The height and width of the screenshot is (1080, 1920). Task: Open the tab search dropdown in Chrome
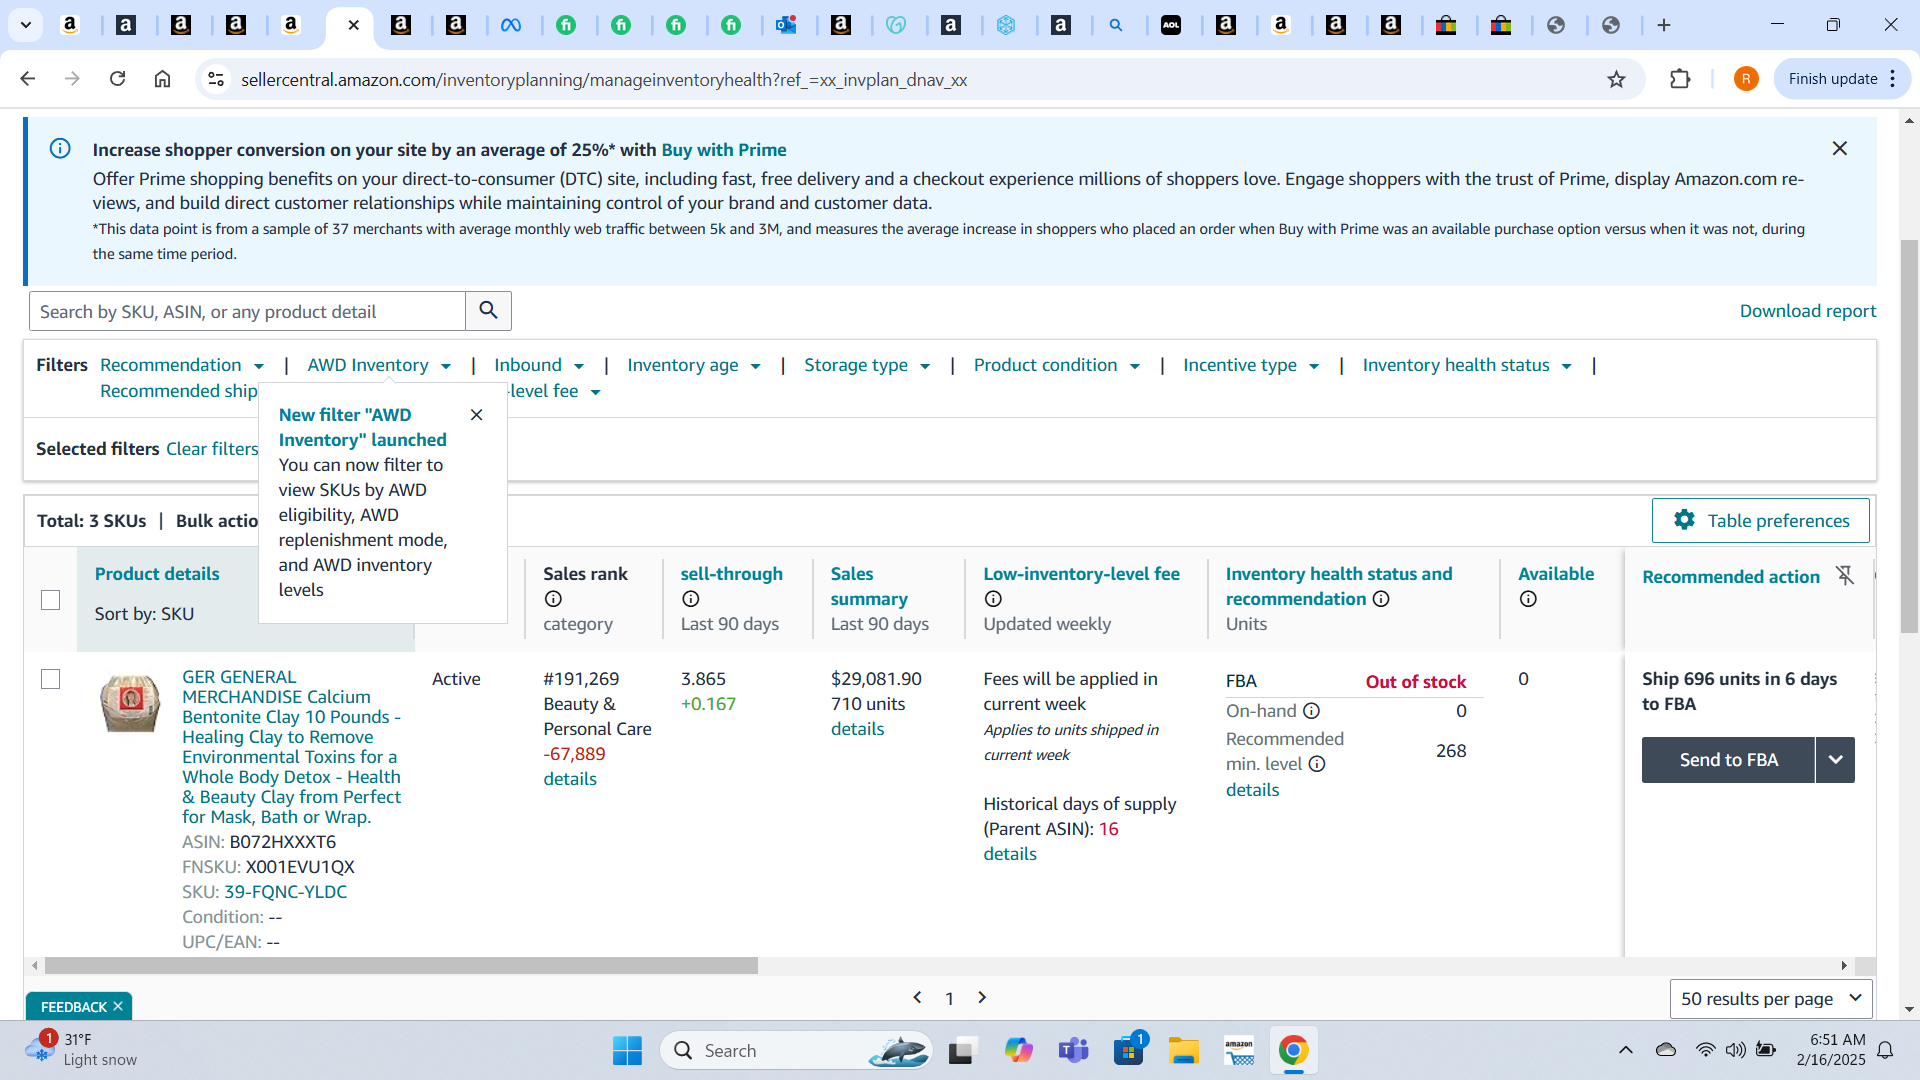click(25, 25)
